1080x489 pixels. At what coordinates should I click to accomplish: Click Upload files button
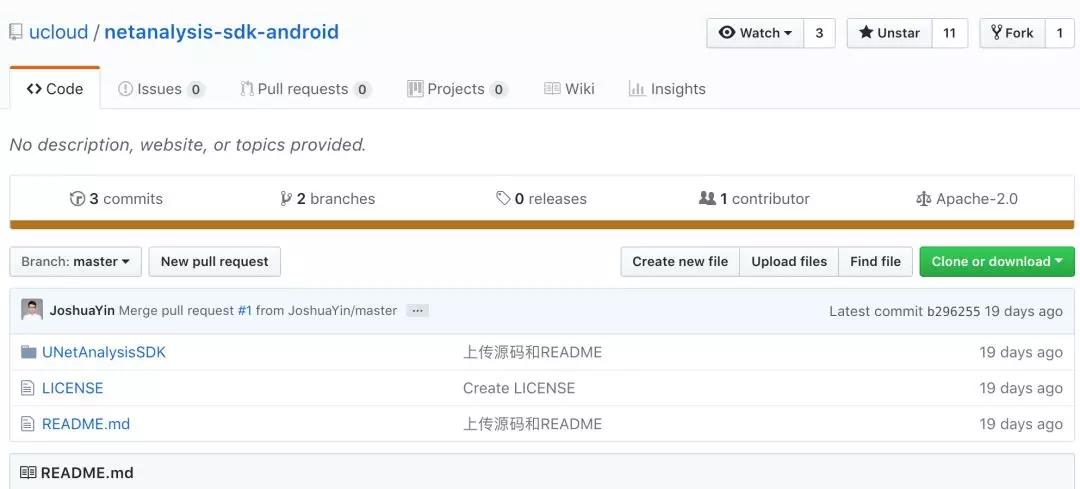789,262
